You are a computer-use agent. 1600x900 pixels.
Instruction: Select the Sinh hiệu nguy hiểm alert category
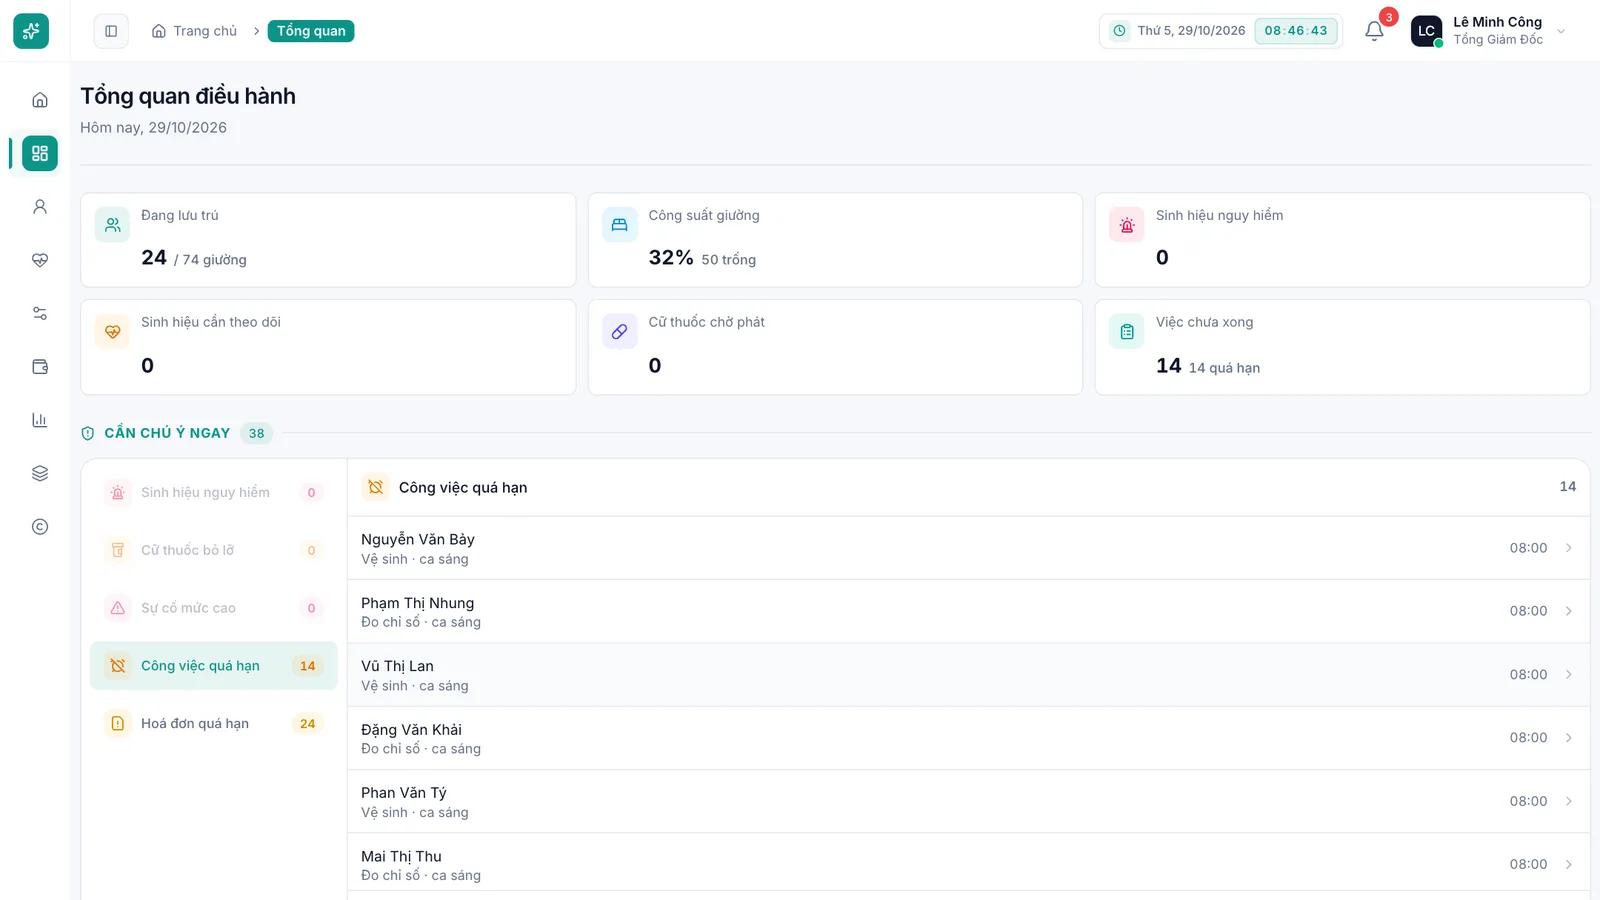(214, 492)
